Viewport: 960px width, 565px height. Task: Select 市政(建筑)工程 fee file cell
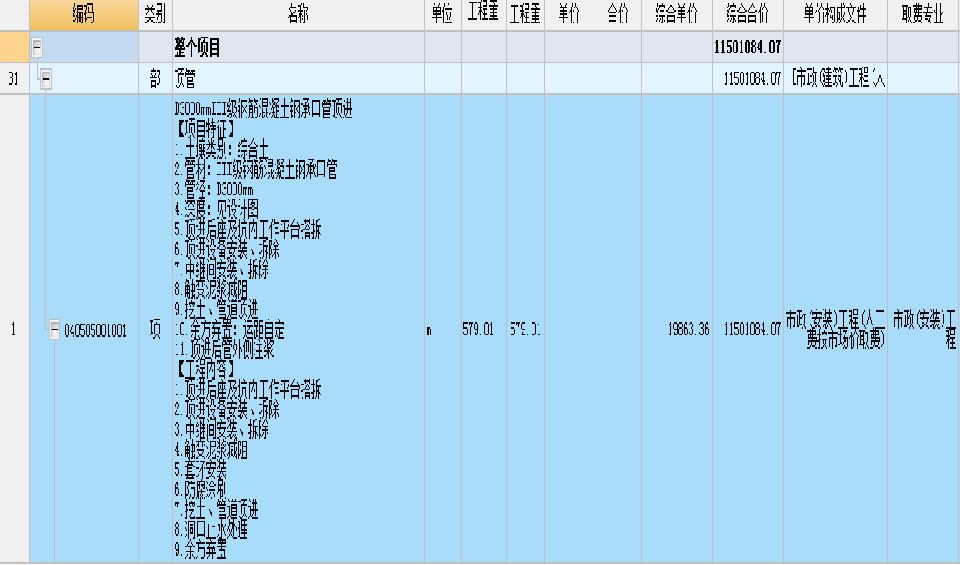pos(835,78)
